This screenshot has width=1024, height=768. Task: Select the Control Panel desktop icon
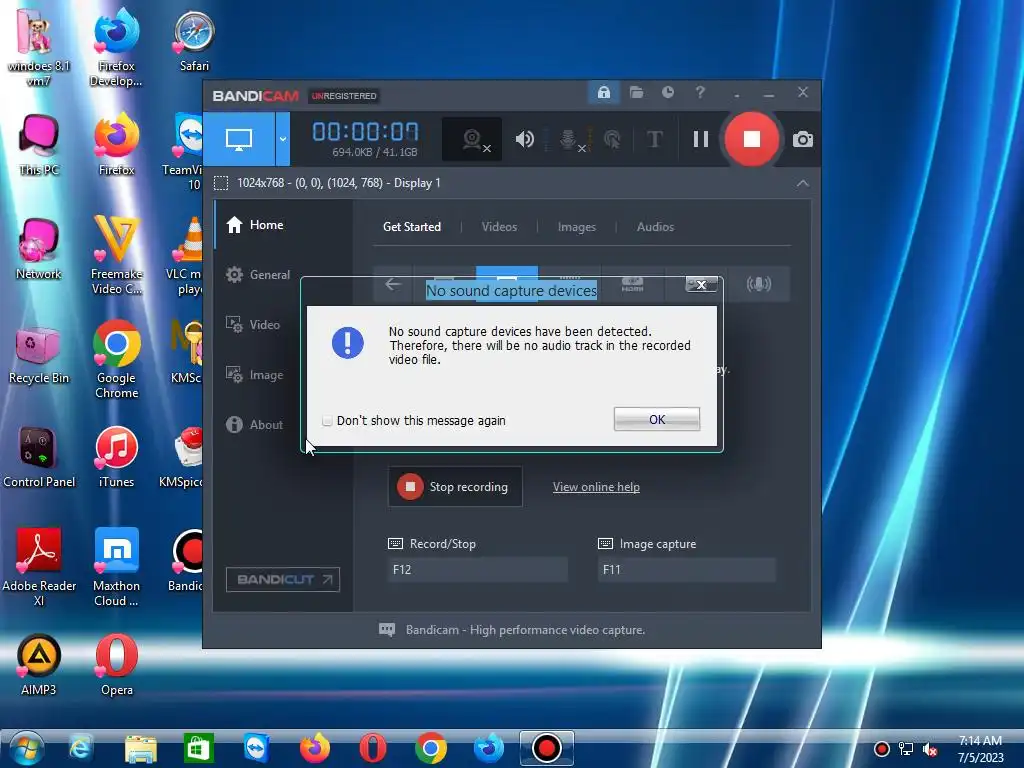click(39, 457)
